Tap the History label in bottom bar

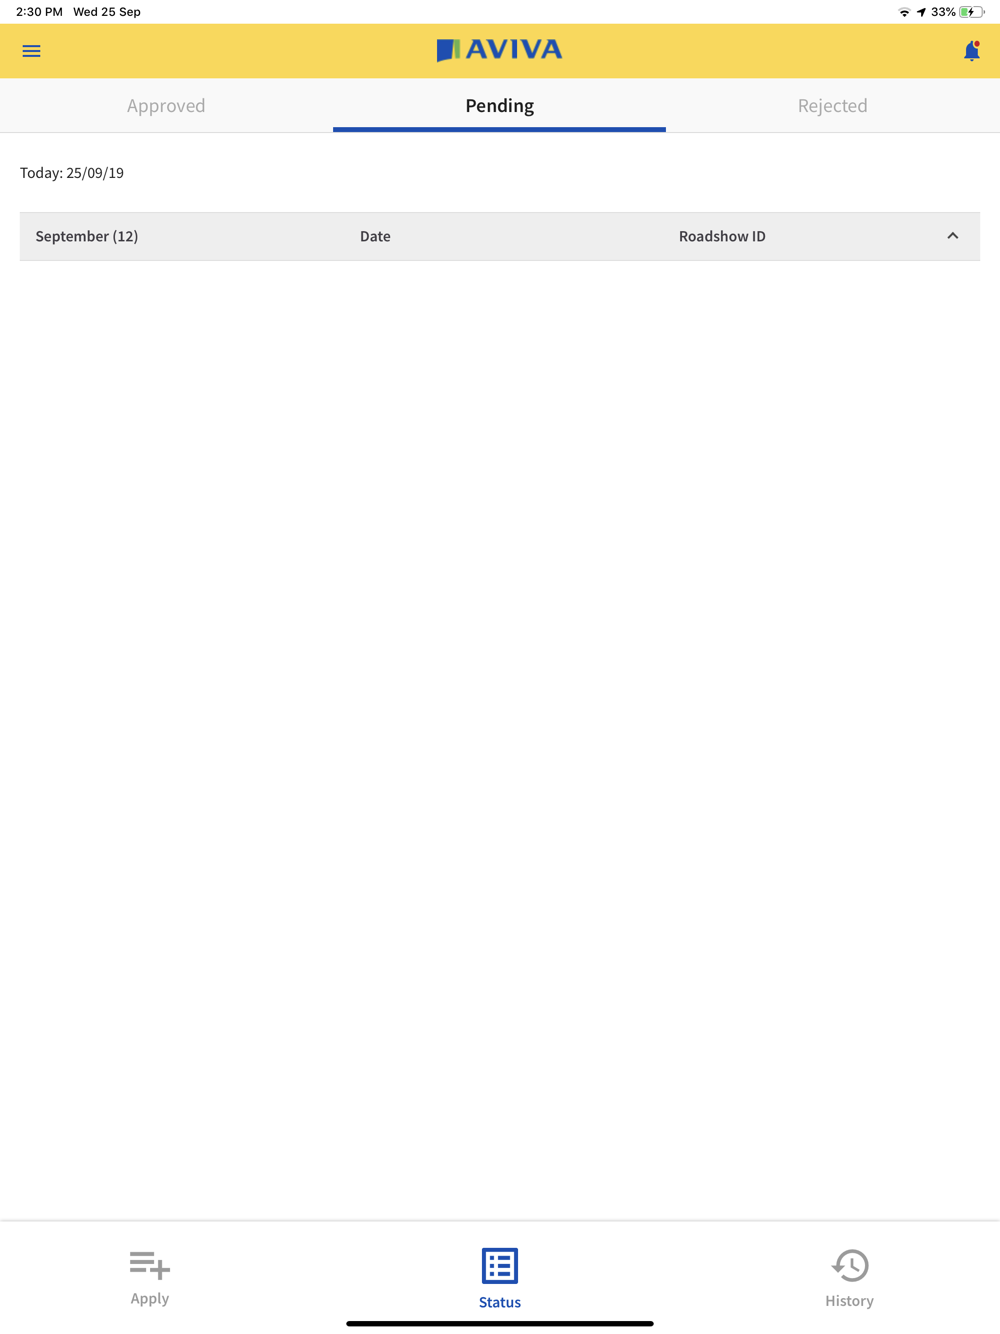(849, 1301)
